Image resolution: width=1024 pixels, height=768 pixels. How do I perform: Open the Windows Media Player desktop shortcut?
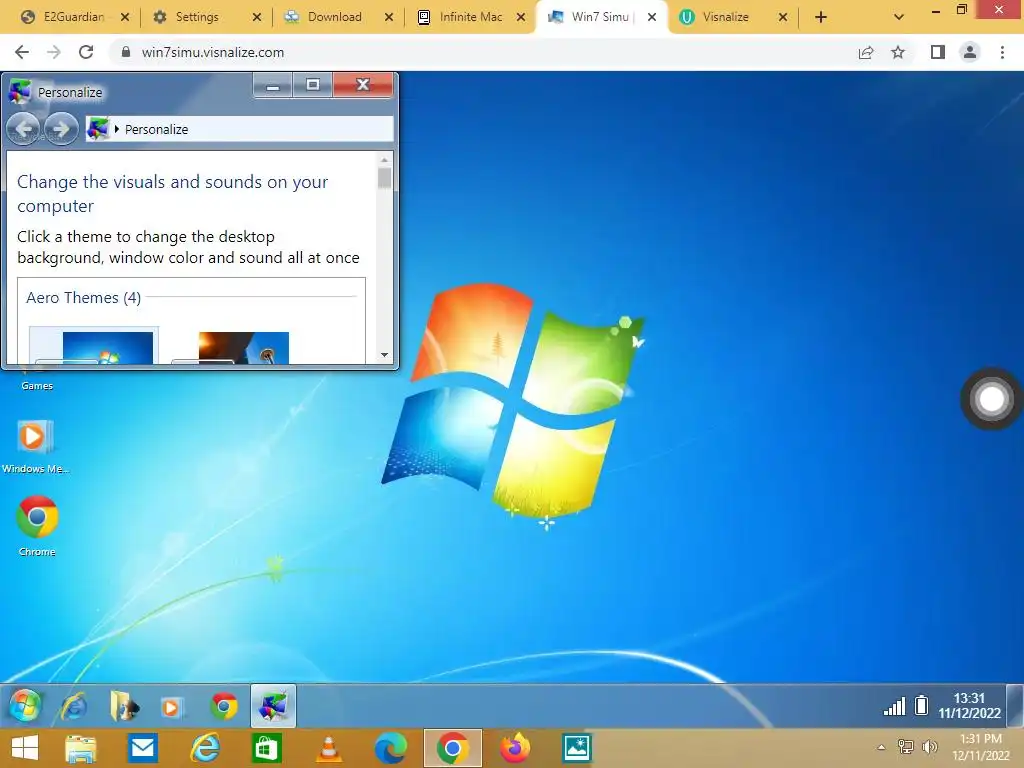coord(35,447)
